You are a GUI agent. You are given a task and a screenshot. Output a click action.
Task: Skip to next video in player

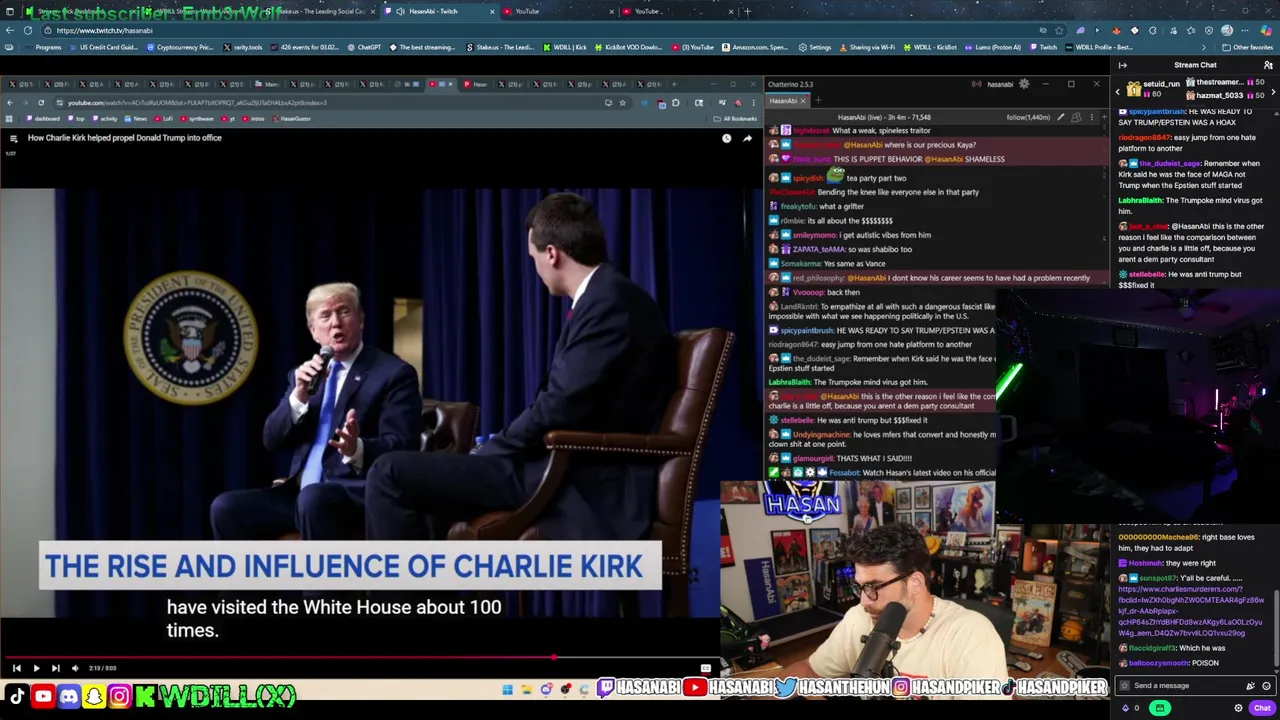click(55, 668)
